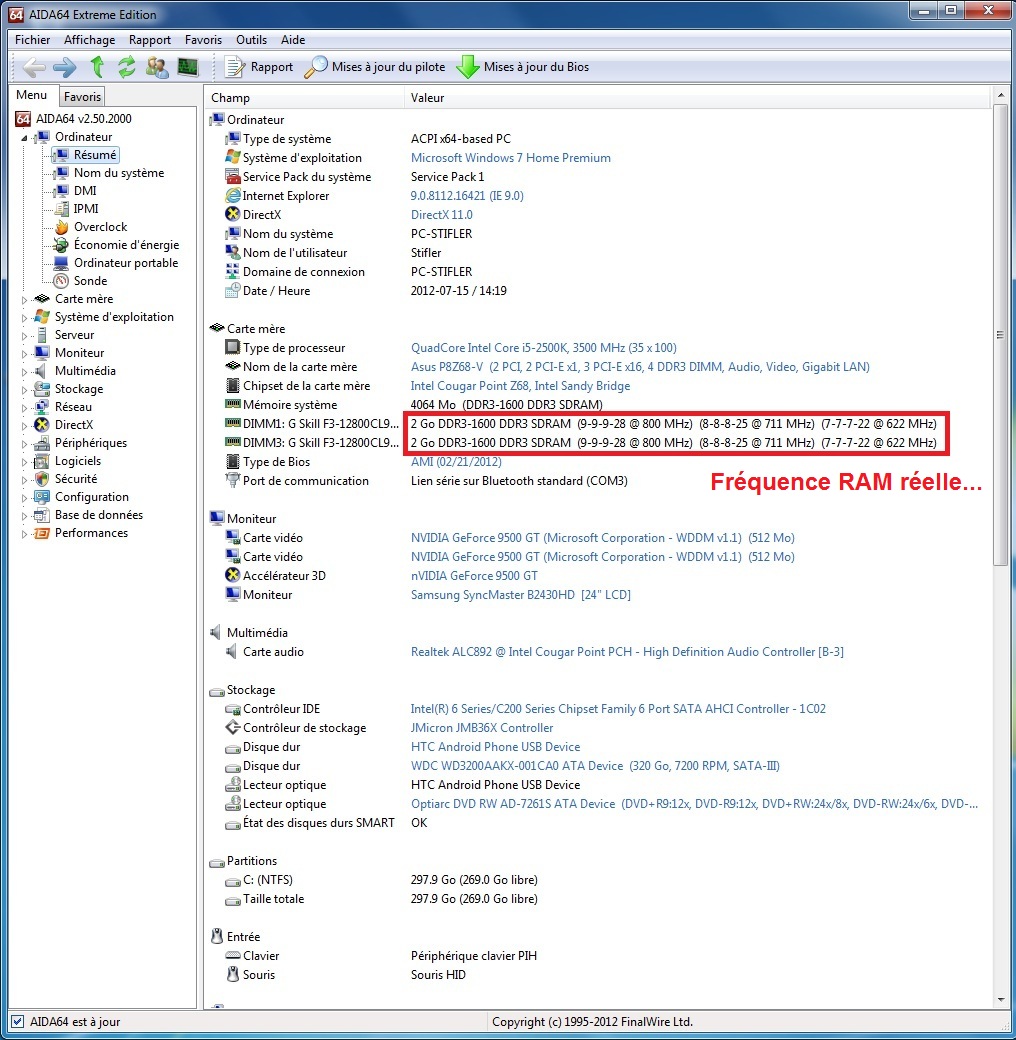
Task: Click the Rapport toolbar button
Action: point(259,67)
